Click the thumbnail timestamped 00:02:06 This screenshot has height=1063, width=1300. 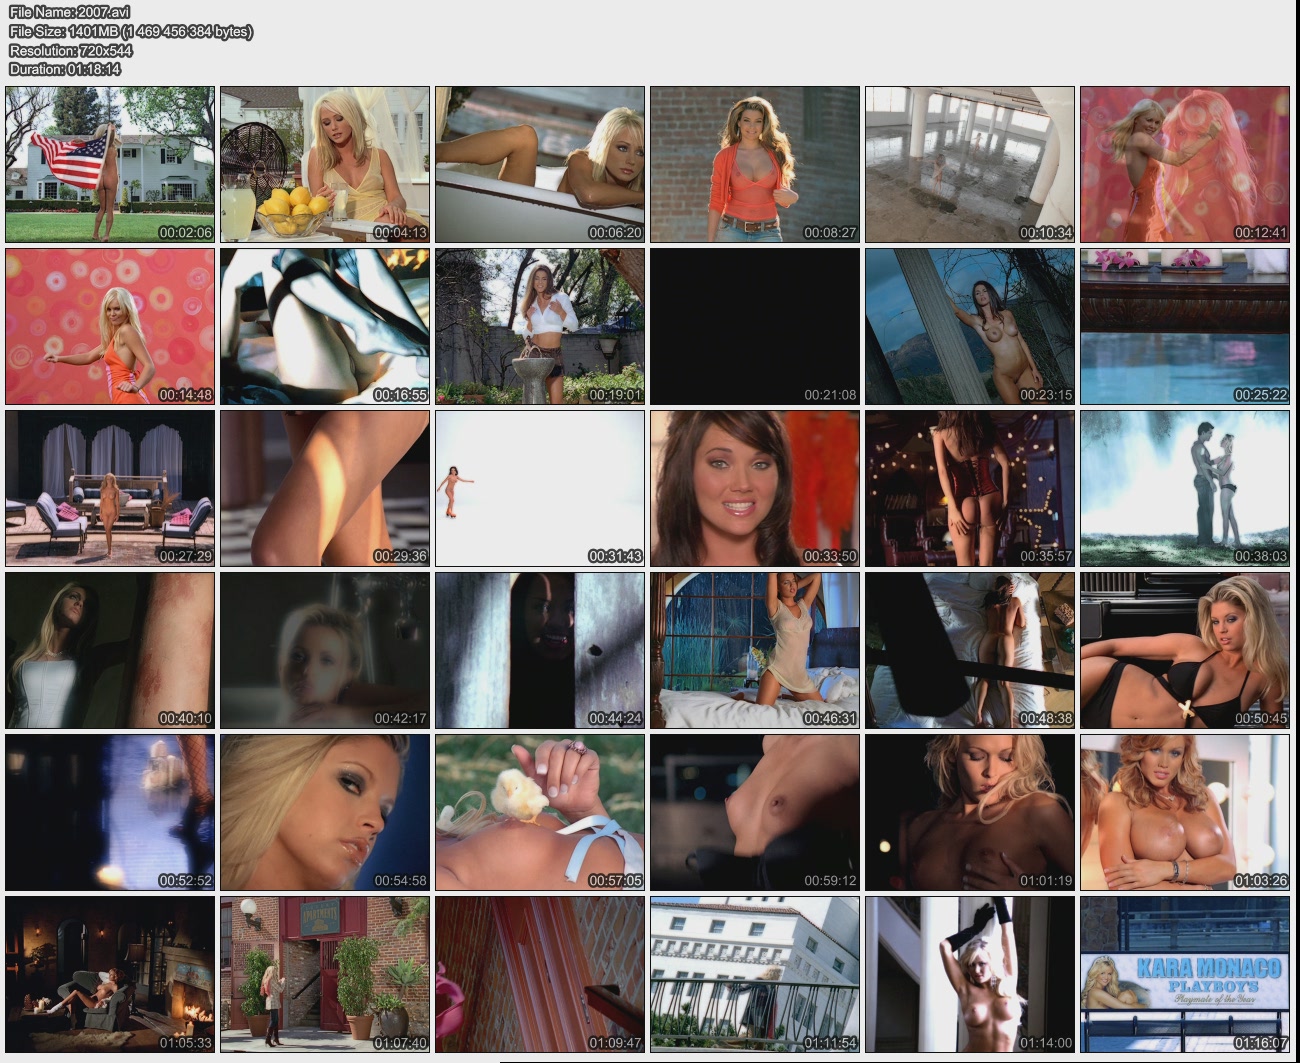[x=110, y=164]
